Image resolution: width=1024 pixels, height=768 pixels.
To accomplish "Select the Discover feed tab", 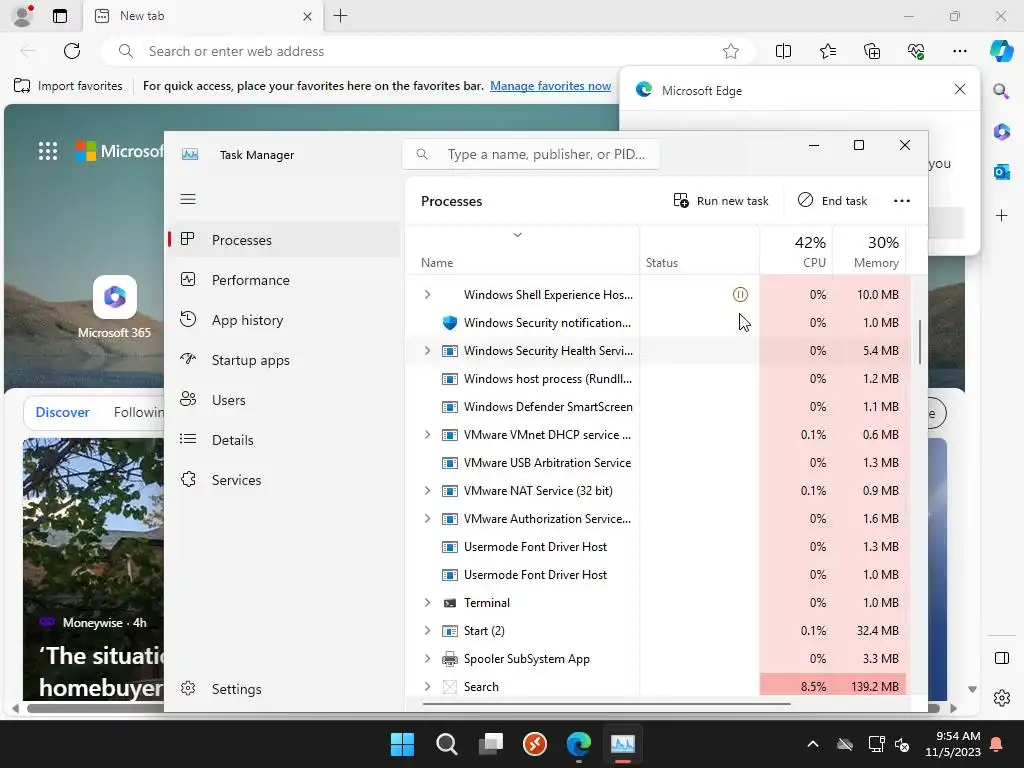I will point(62,412).
